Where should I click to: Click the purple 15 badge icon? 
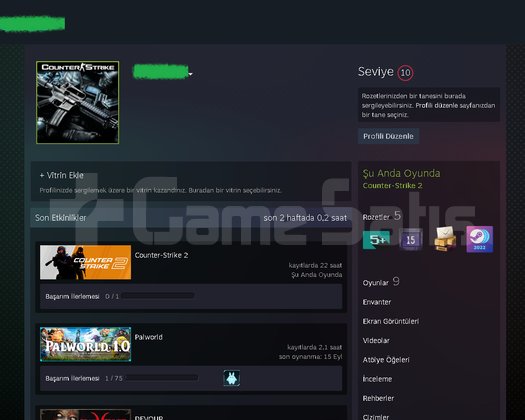click(x=411, y=239)
